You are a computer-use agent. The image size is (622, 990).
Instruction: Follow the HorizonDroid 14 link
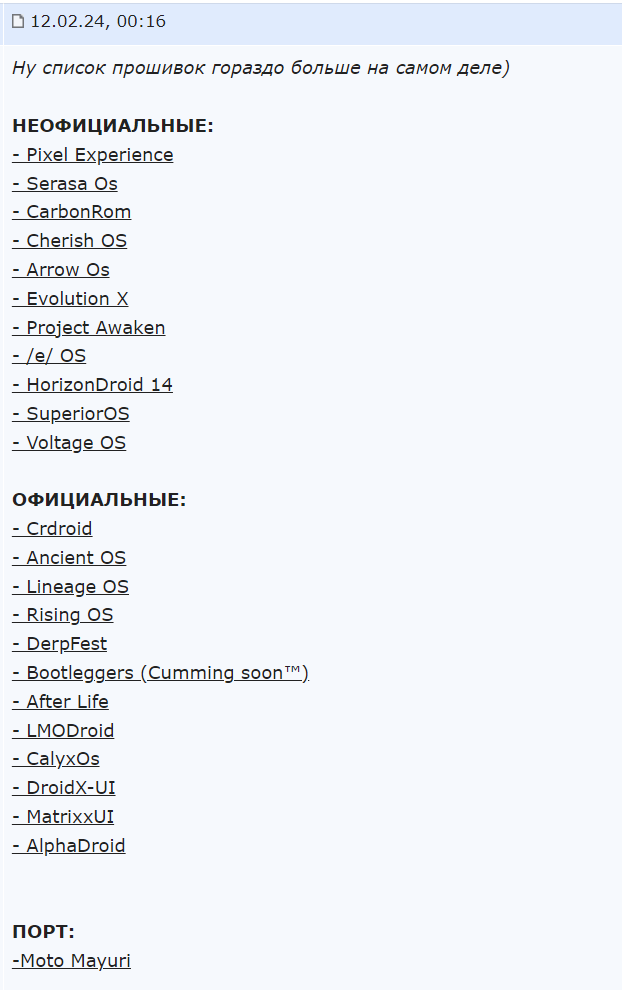92,385
